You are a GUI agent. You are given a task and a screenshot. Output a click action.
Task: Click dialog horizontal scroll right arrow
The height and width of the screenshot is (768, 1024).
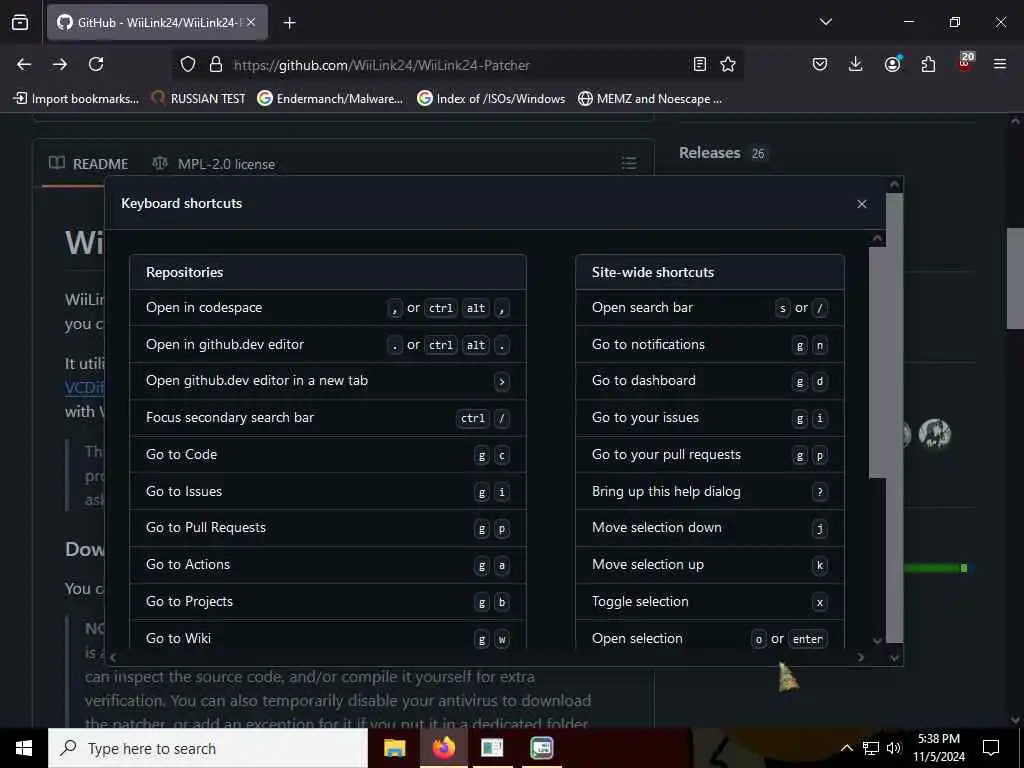click(x=861, y=658)
